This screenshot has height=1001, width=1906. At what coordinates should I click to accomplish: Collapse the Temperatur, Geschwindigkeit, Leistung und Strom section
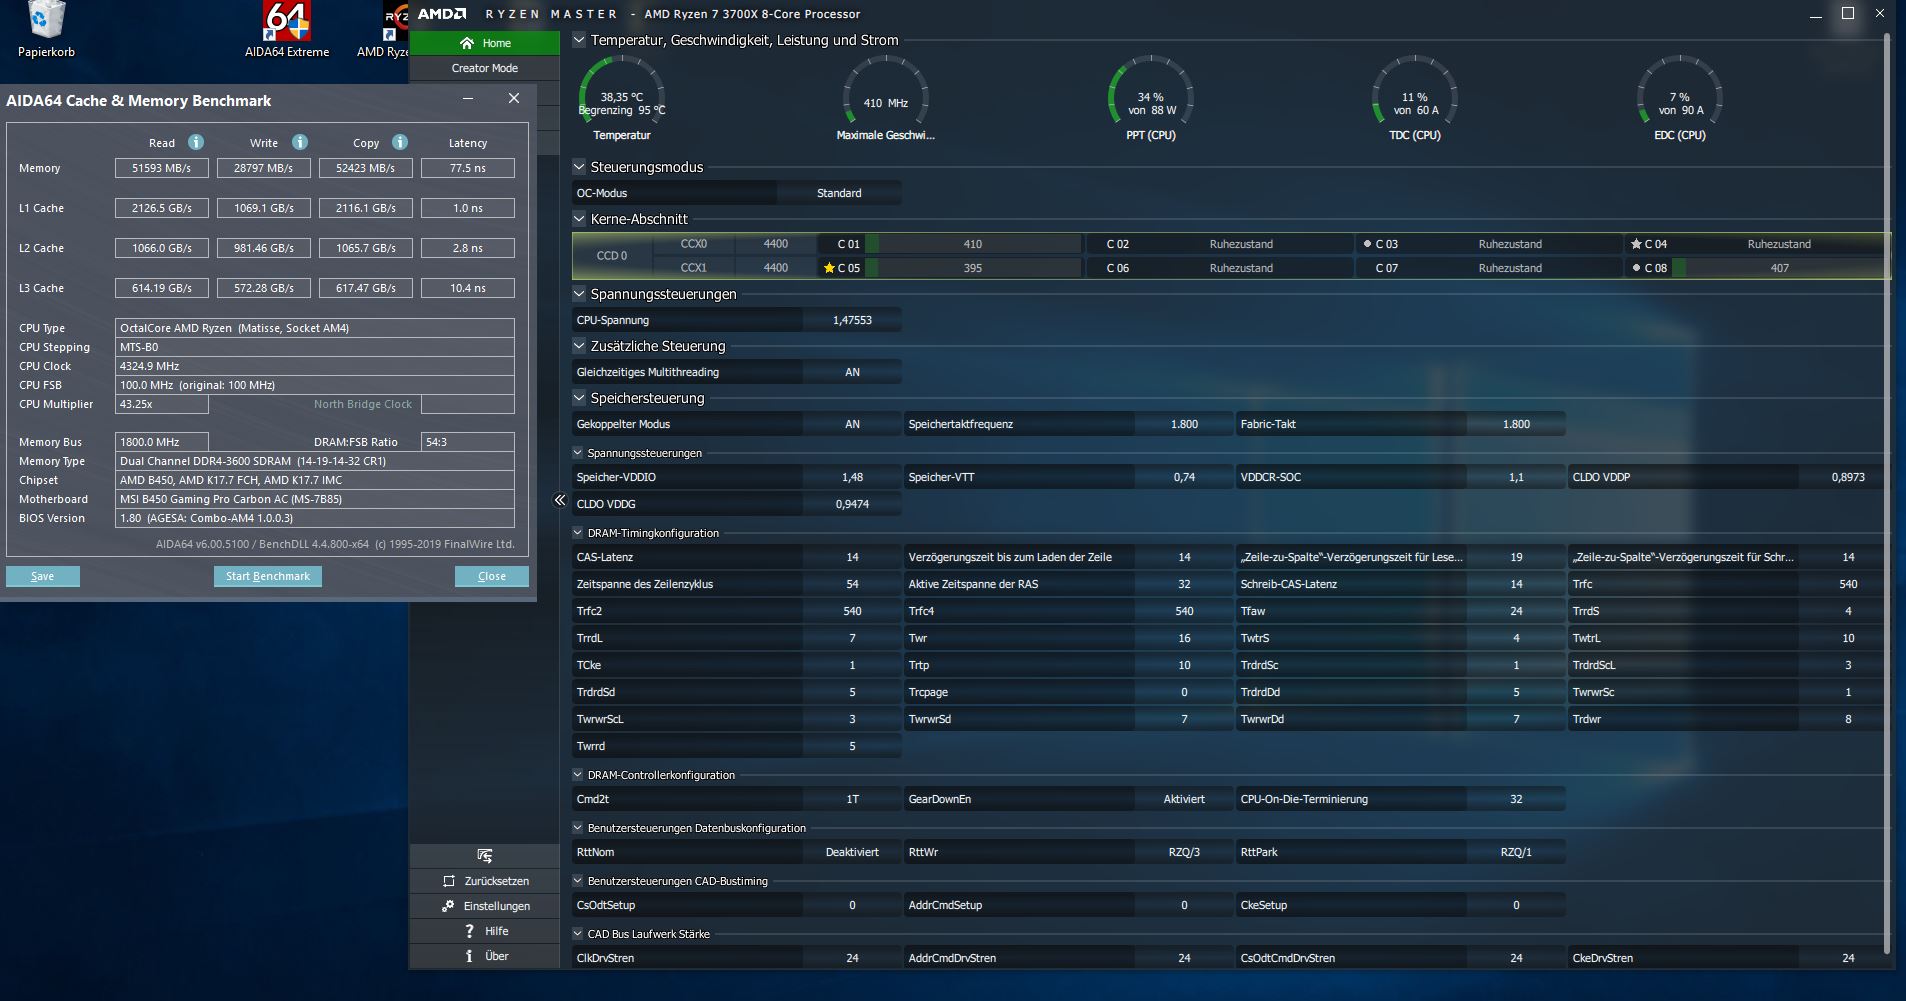[579, 40]
